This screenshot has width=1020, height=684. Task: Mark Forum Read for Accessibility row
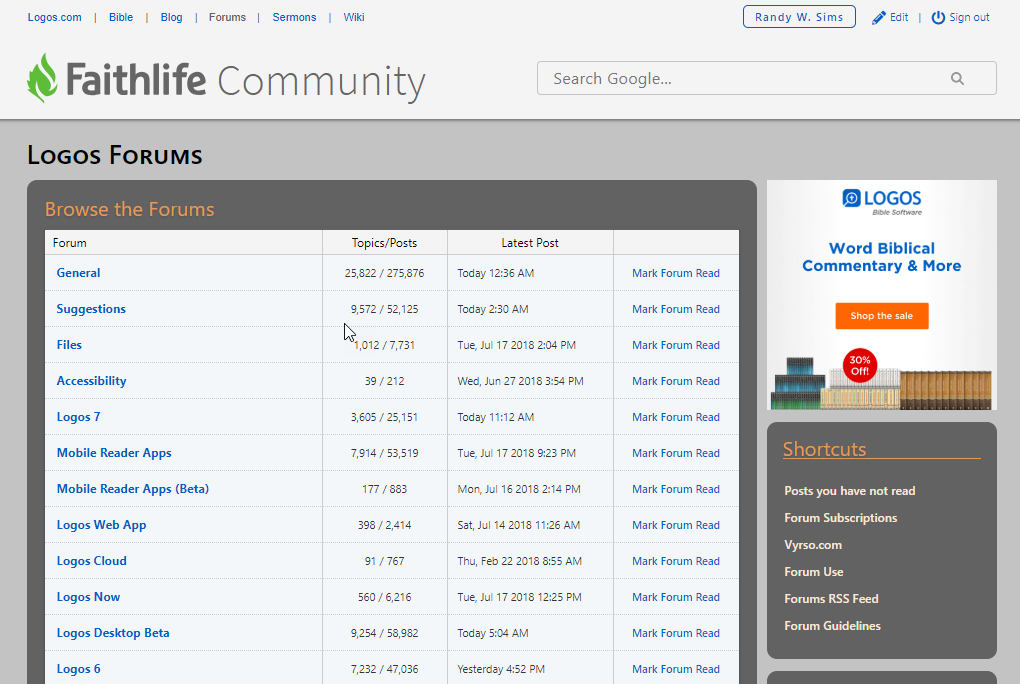point(675,381)
